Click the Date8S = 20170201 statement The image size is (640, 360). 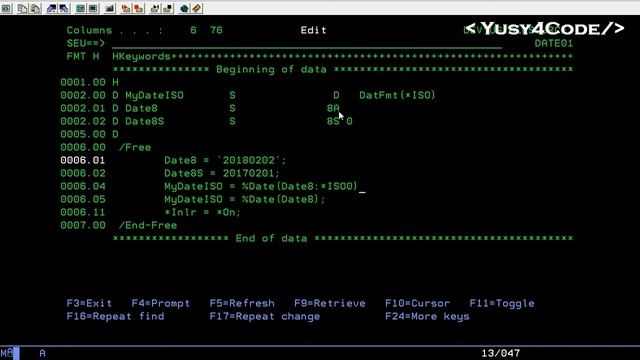click(x=222, y=173)
